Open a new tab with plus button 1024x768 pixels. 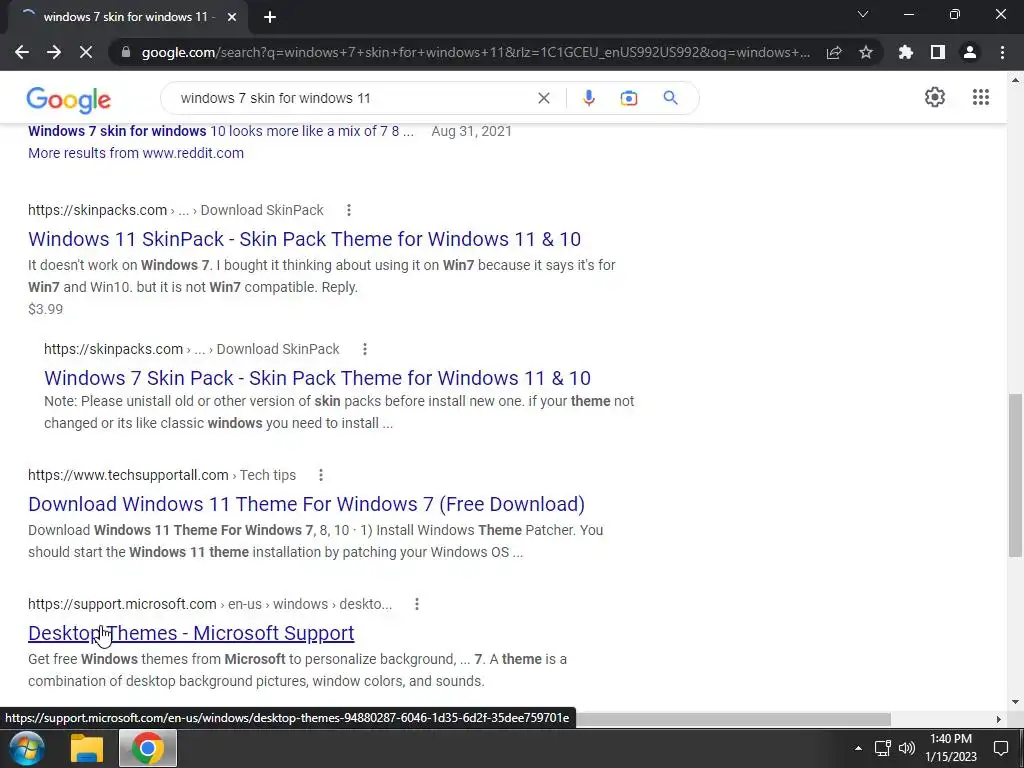[270, 17]
